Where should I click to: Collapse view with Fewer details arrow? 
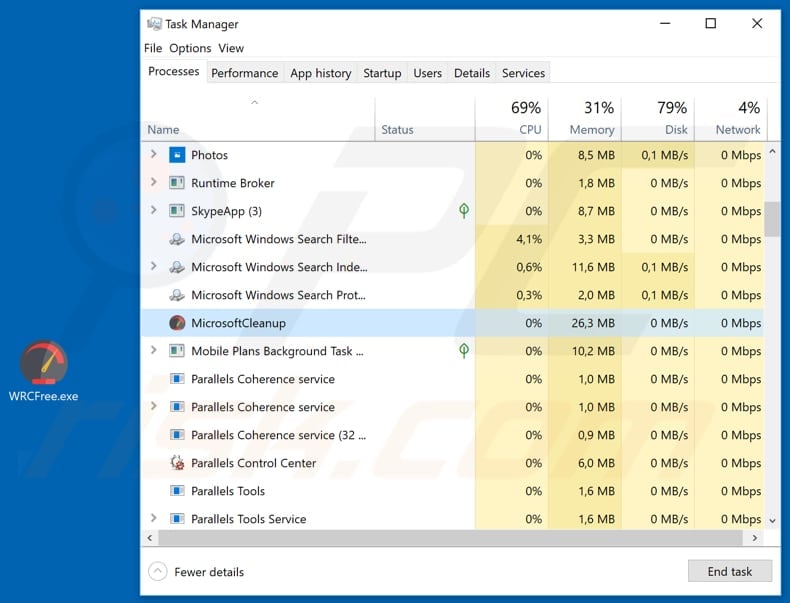click(158, 571)
